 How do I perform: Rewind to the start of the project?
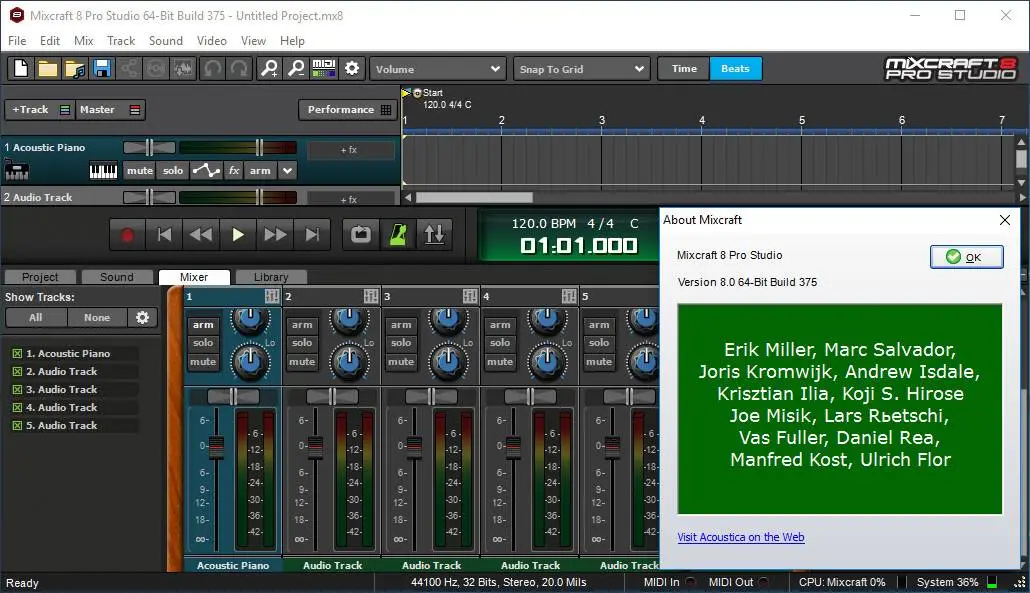coord(164,234)
